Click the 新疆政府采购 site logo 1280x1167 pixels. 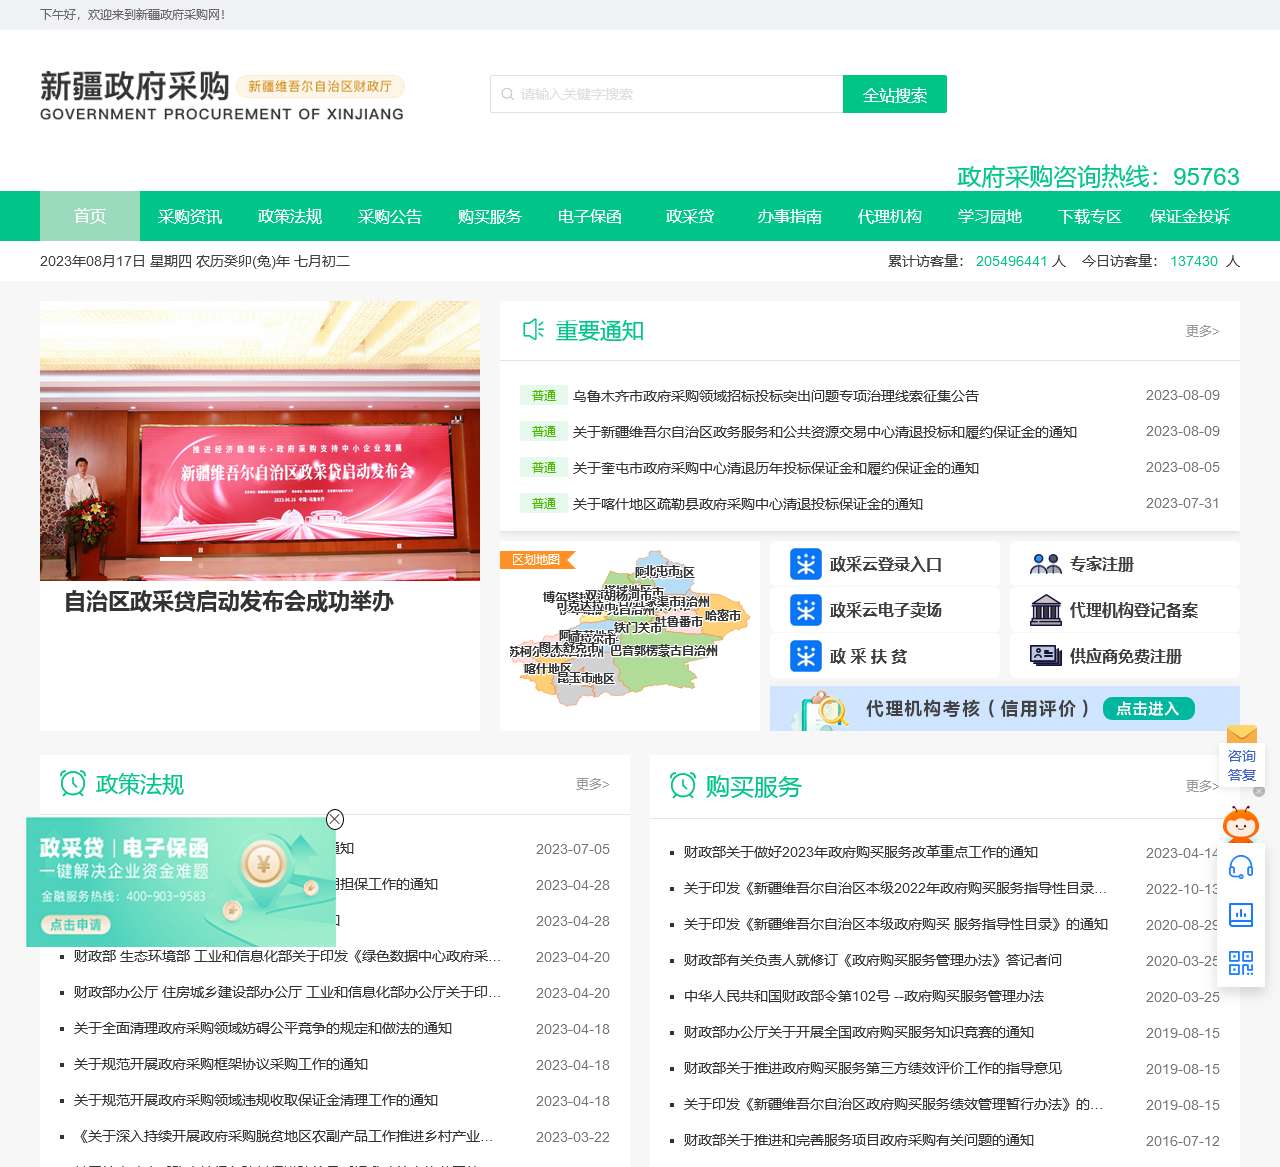coord(222,96)
